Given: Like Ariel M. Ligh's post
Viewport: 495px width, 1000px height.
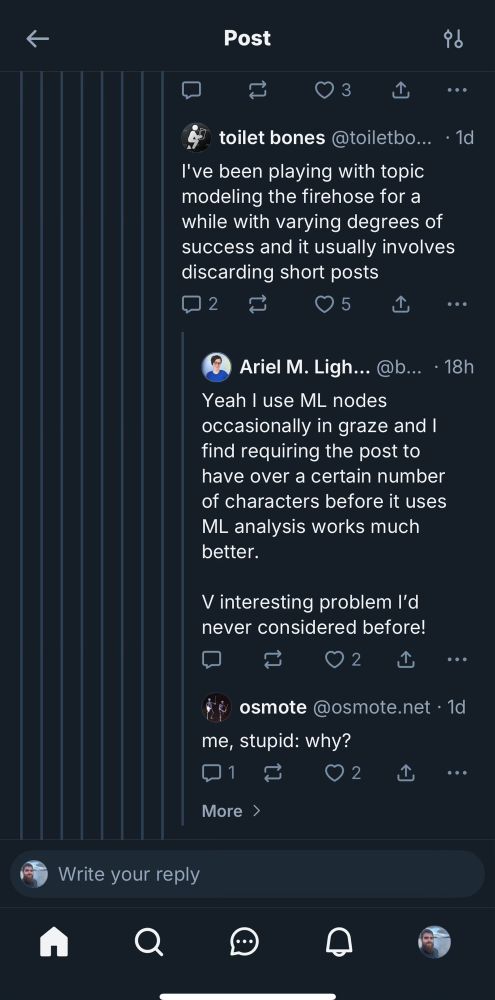Looking at the screenshot, I should [x=343, y=659].
